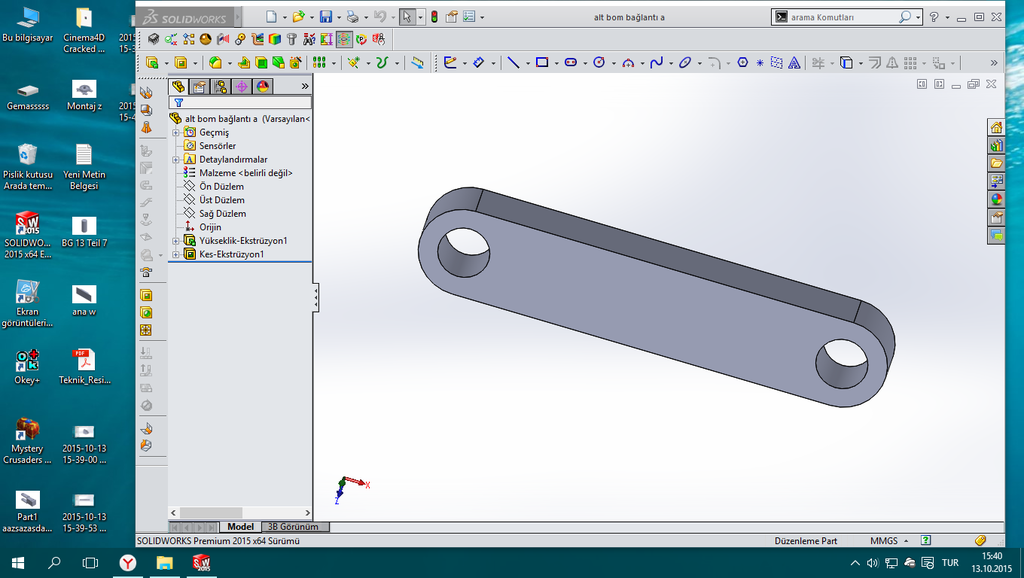1024x578 pixels.
Task: Click the Rebuild traffic light icon
Action: tap(434, 17)
